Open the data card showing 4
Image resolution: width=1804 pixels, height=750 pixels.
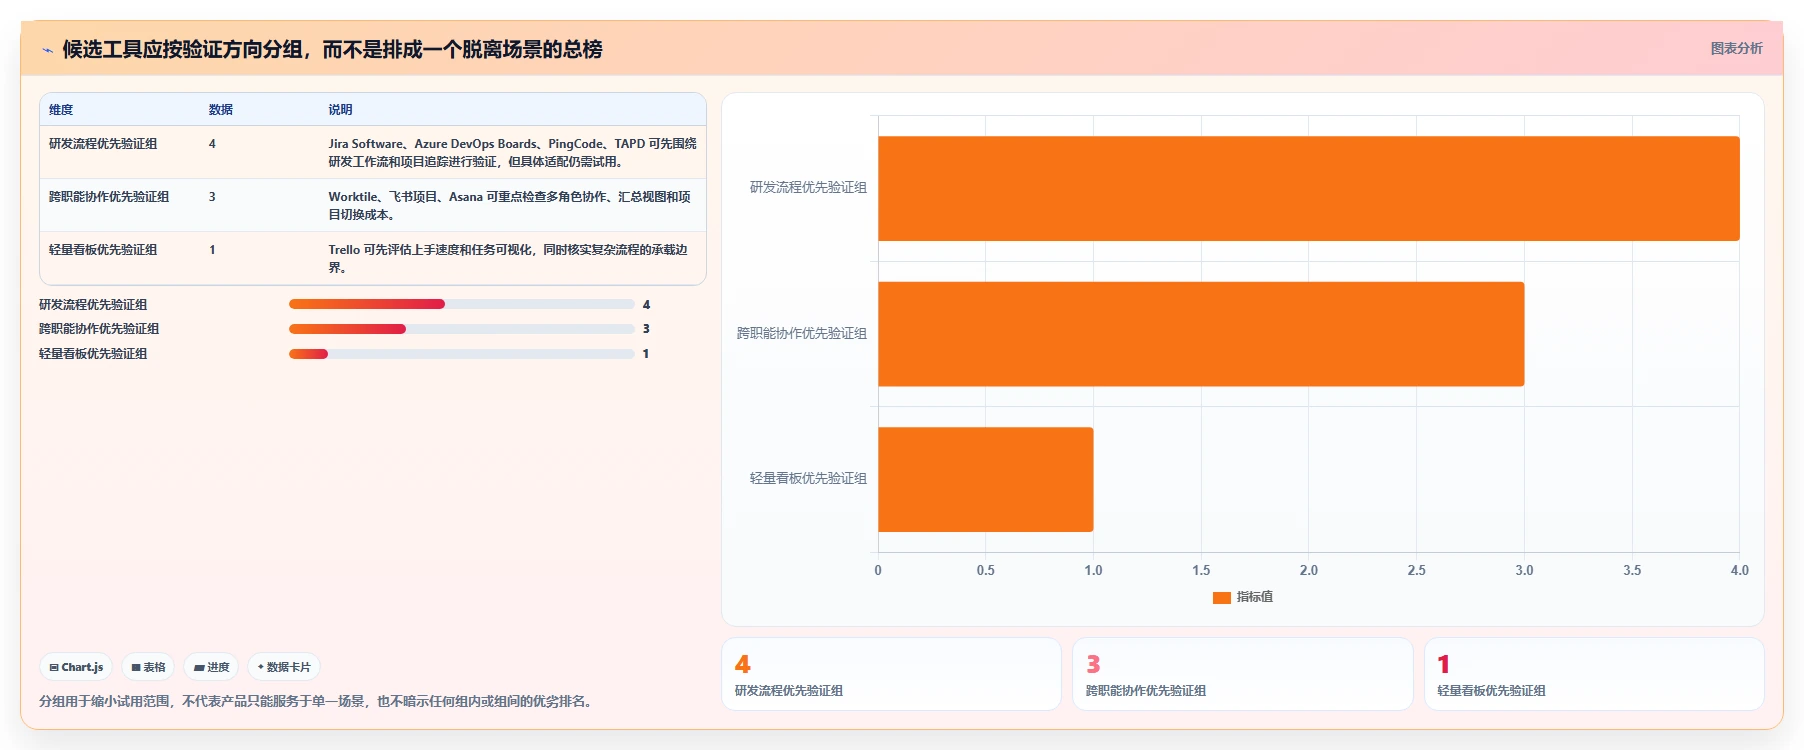(891, 674)
